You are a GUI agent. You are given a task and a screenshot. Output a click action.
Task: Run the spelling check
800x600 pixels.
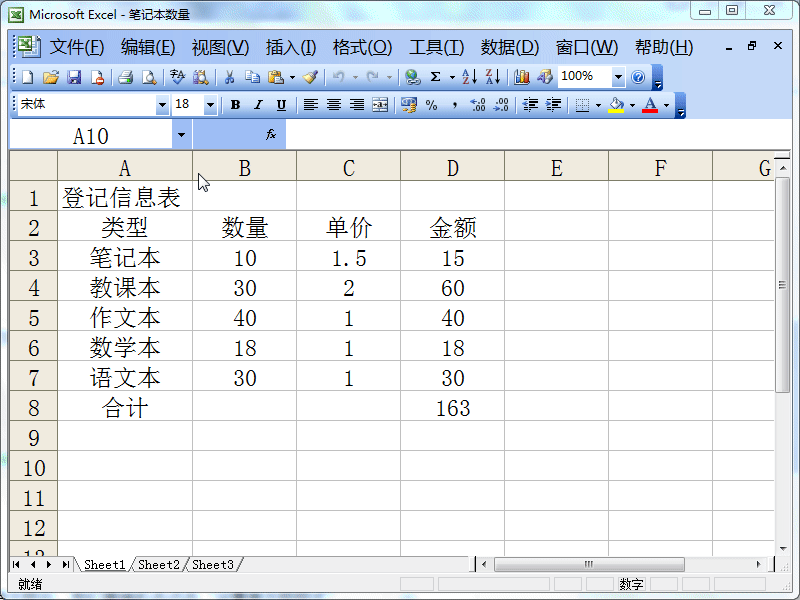coord(178,77)
